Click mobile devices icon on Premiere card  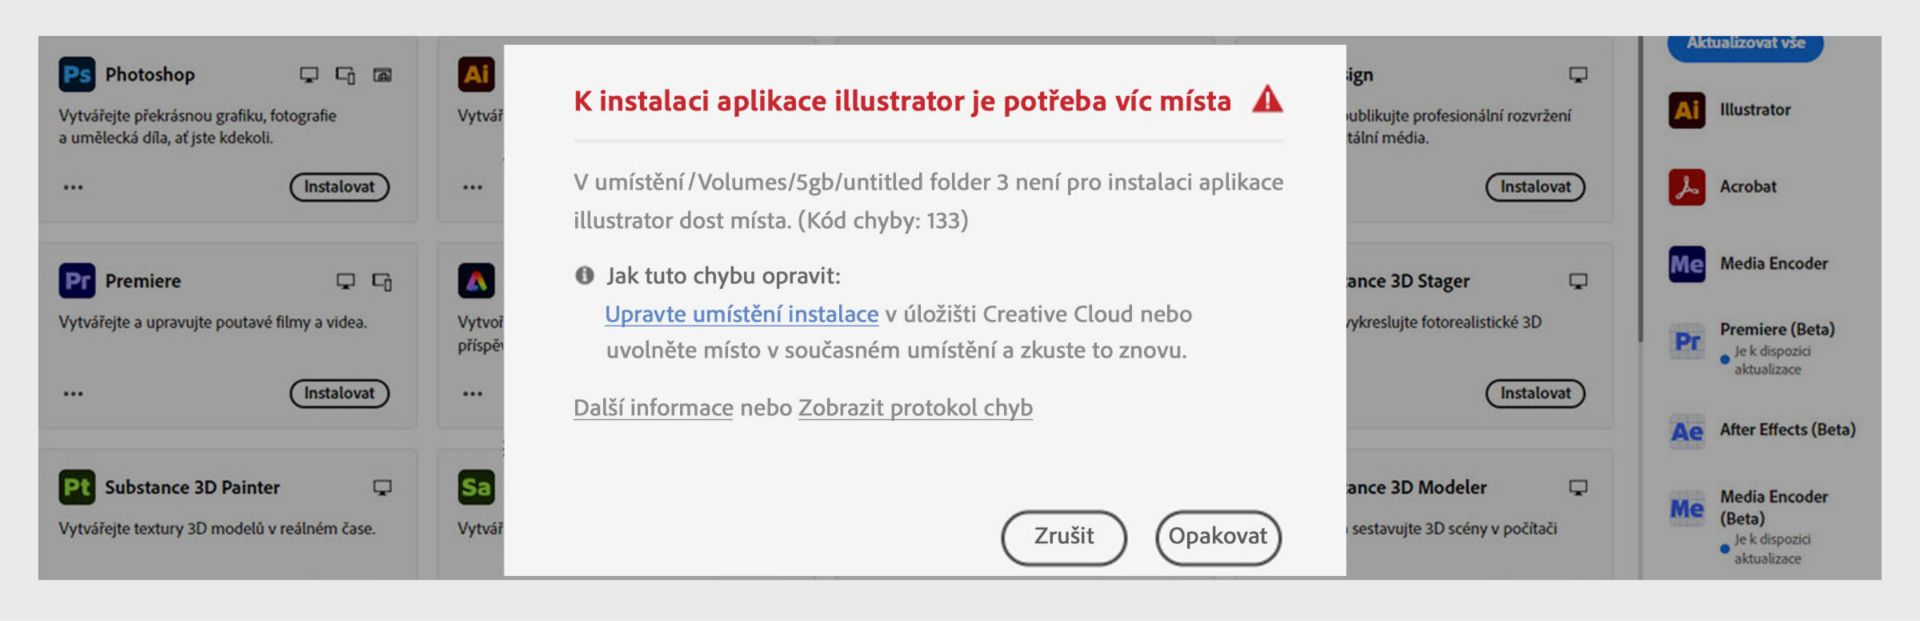382,282
